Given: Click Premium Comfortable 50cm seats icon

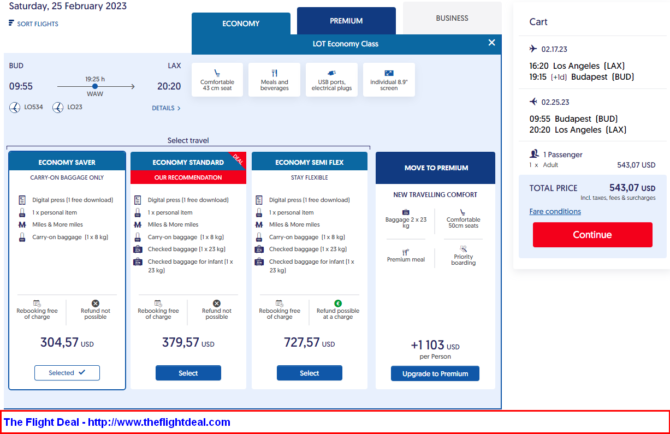Looking at the screenshot, I should tap(463, 212).
